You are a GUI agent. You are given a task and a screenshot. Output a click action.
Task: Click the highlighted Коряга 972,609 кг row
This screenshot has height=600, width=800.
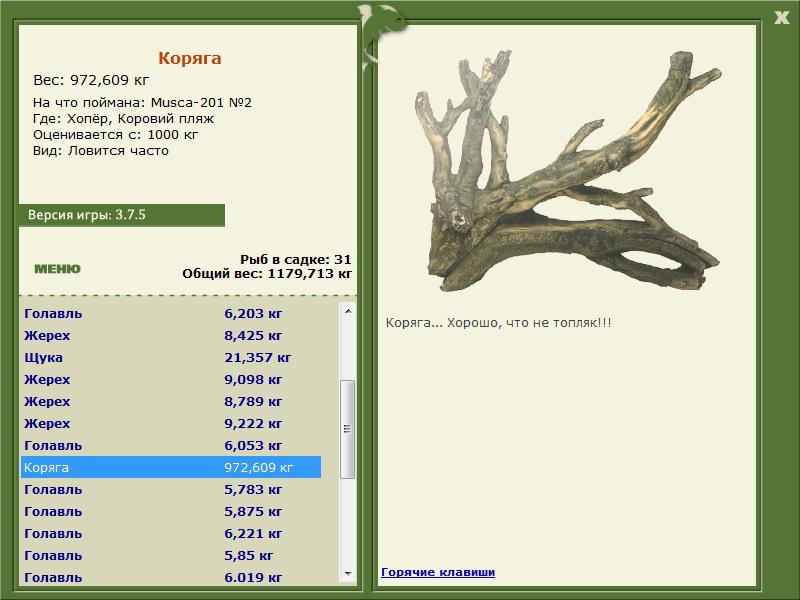(170, 467)
